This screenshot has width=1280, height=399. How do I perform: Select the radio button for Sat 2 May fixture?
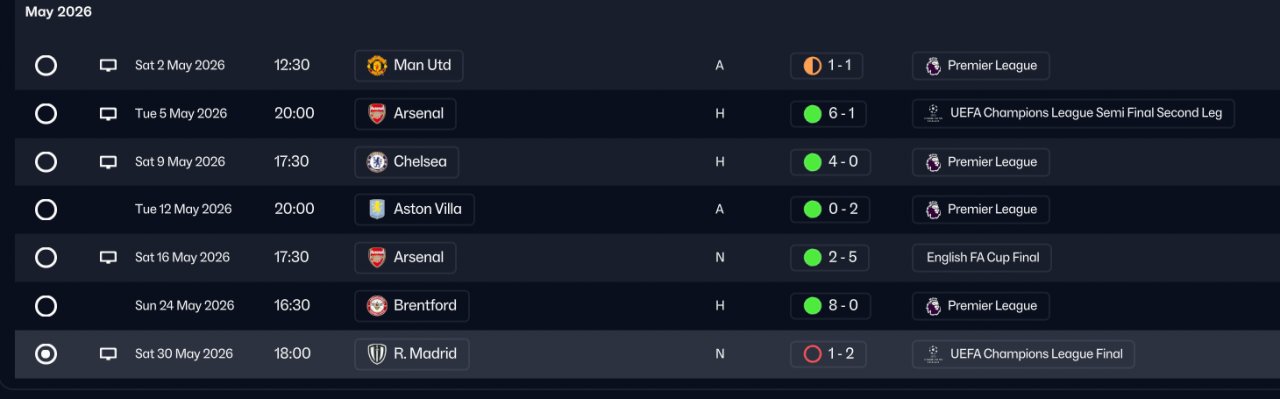tap(46, 66)
